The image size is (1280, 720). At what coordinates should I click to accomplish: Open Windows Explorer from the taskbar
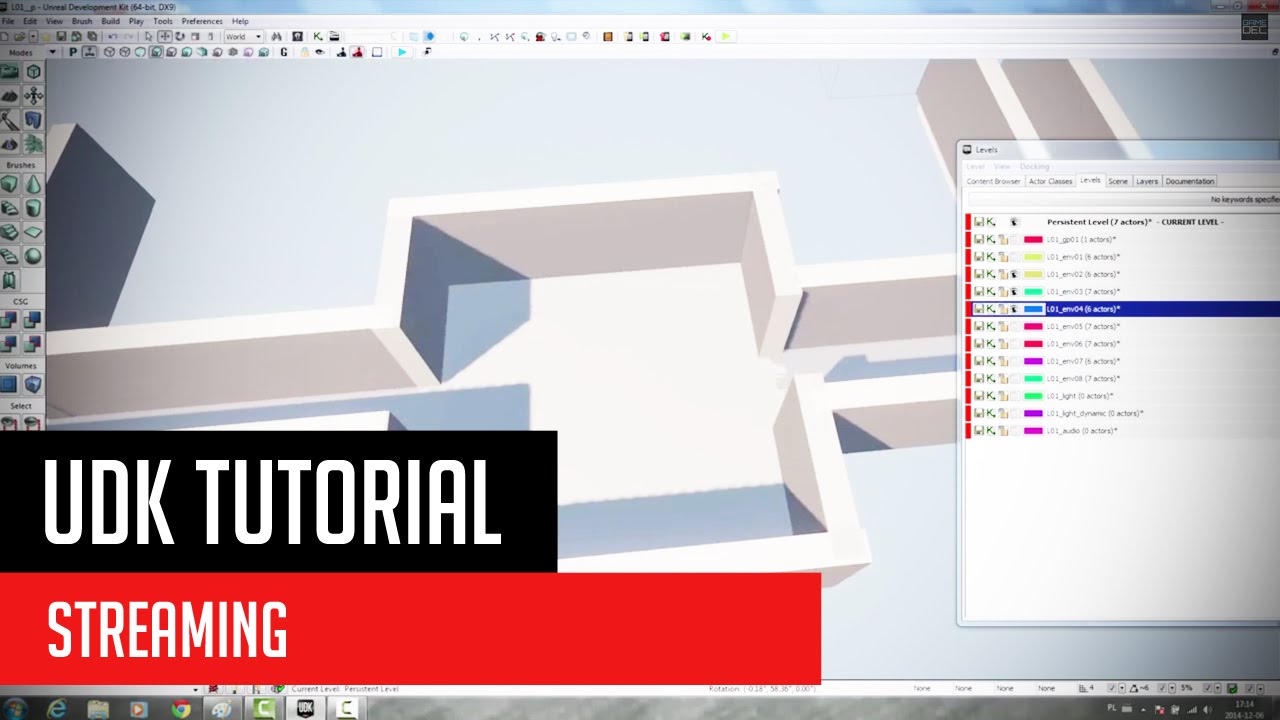point(98,708)
